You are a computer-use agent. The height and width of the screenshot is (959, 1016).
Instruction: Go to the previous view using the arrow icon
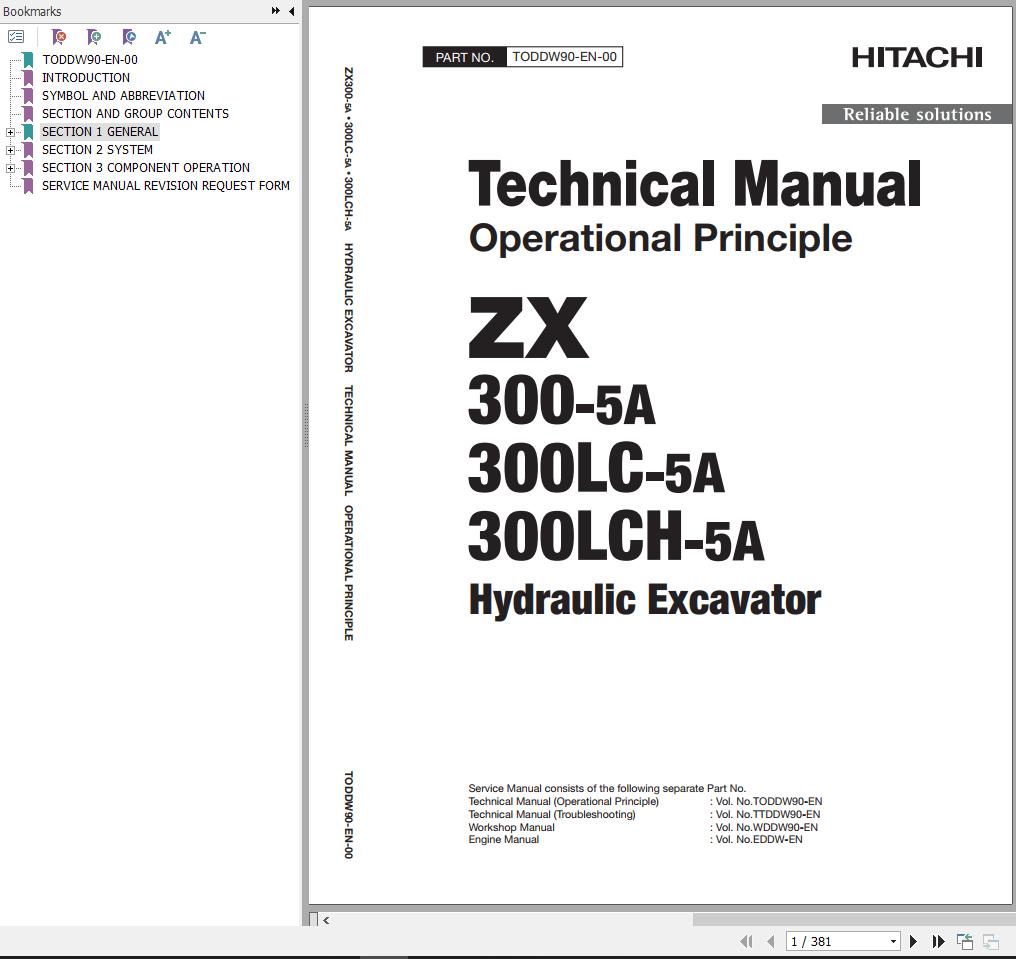click(x=964, y=941)
